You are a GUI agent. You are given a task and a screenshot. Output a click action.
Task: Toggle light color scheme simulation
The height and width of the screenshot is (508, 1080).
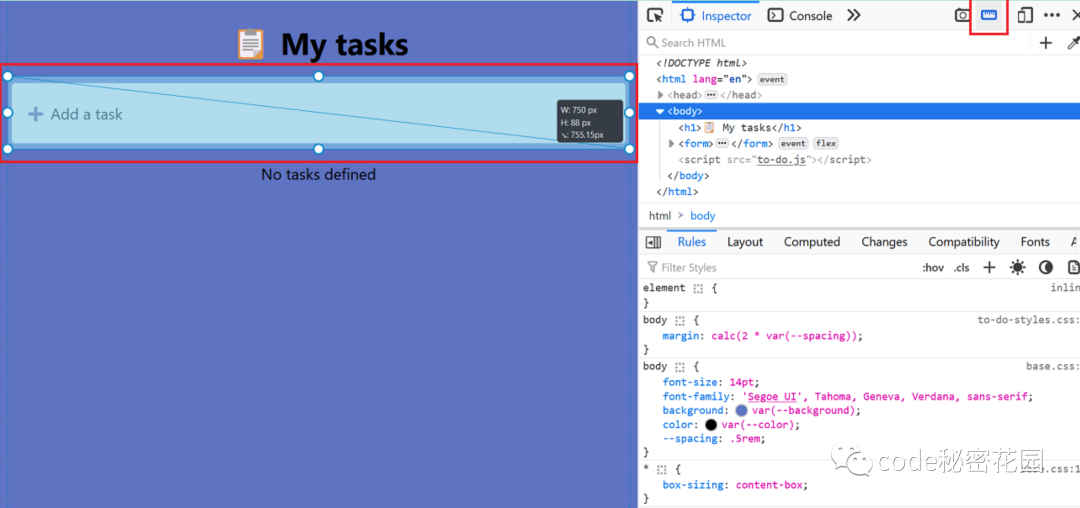point(1017,267)
